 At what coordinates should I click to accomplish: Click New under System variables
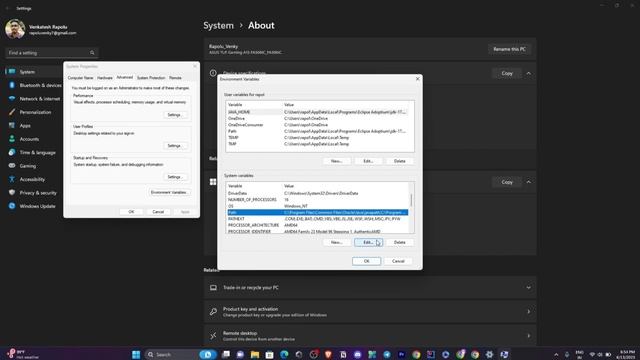click(x=336, y=242)
